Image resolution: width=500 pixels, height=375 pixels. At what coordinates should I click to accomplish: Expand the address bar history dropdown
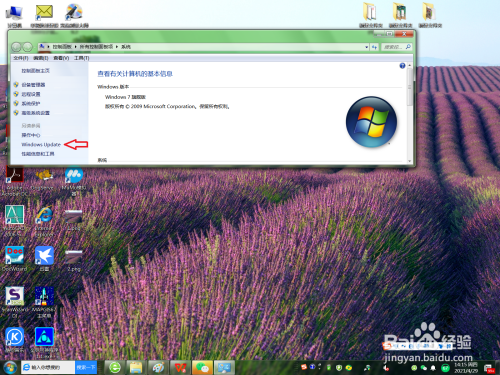pos(366,47)
